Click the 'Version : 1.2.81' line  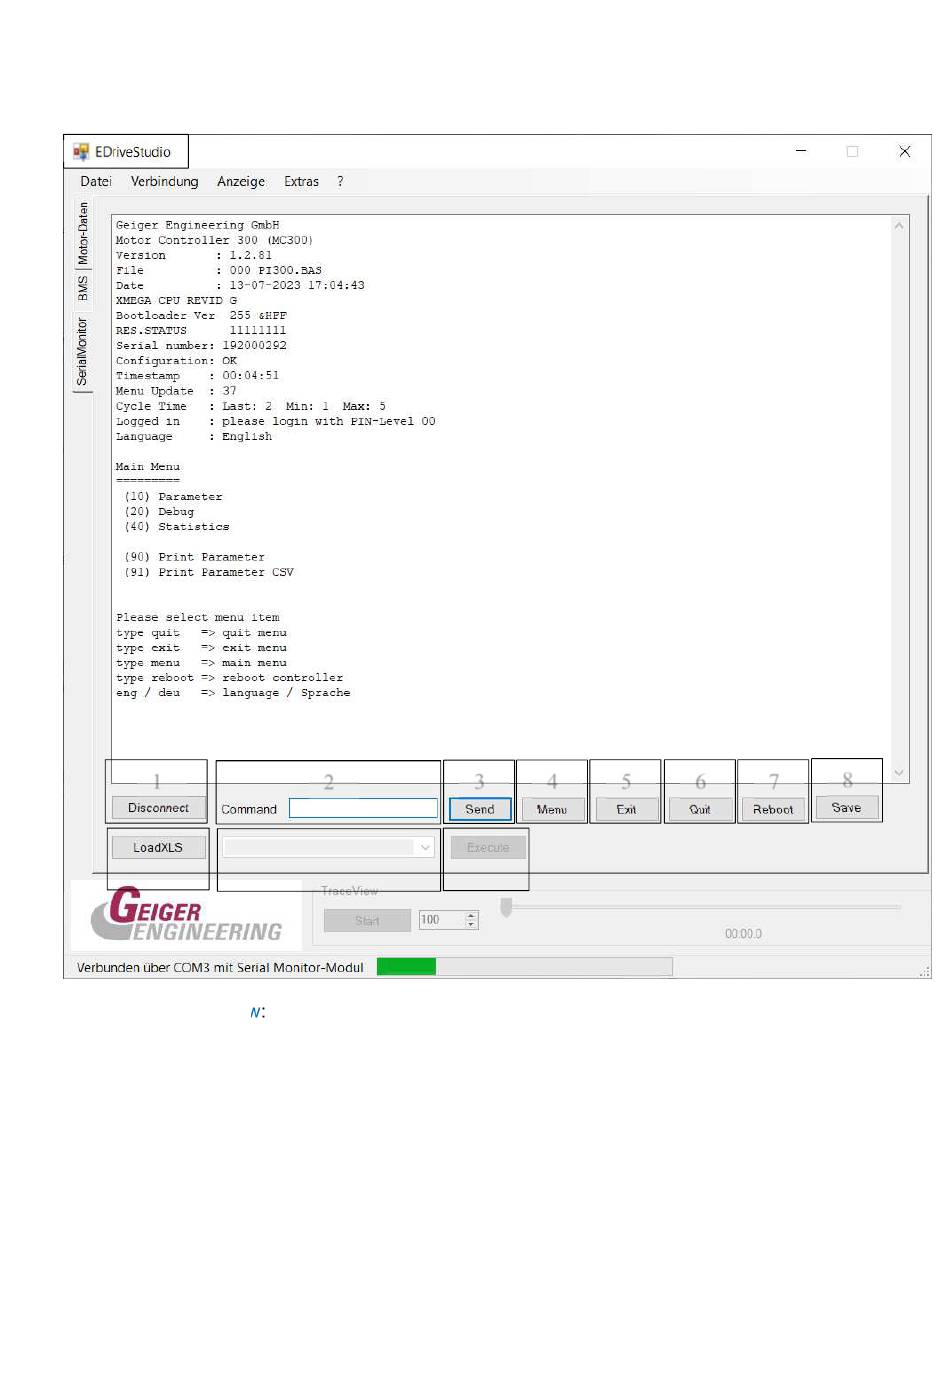click(x=193, y=255)
